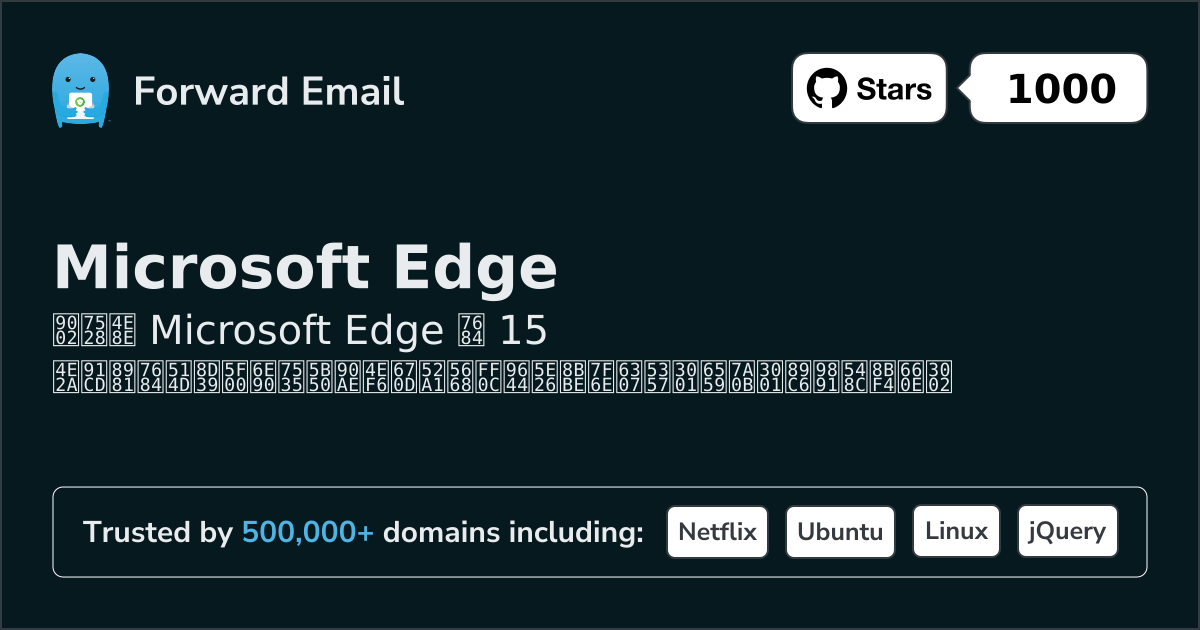Select the Ubuntu badge
The width and height of the screenshot is (1200, 630).
click(x=840, y=532)
